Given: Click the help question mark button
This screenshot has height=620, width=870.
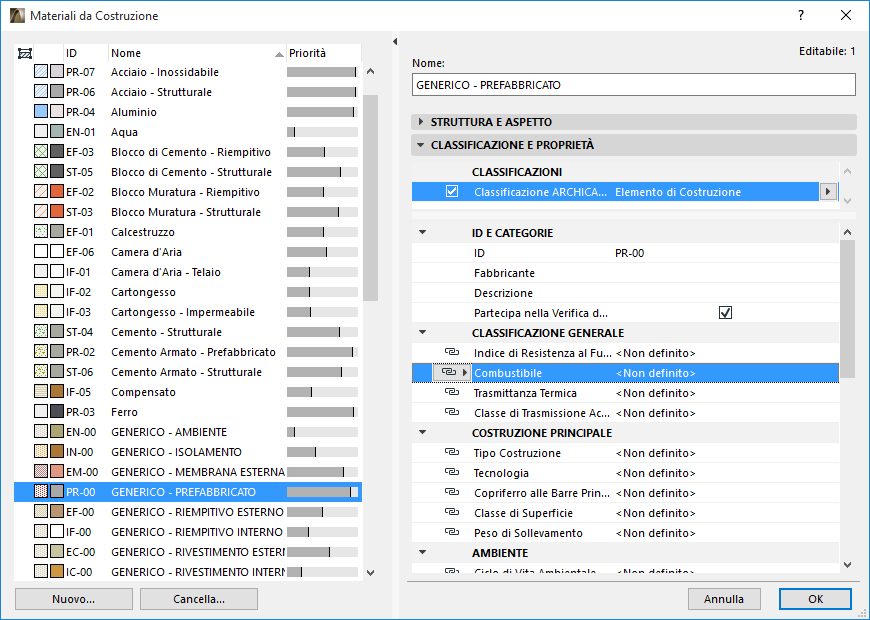Looking at the screenshot, I should click(x=801, y=16).
